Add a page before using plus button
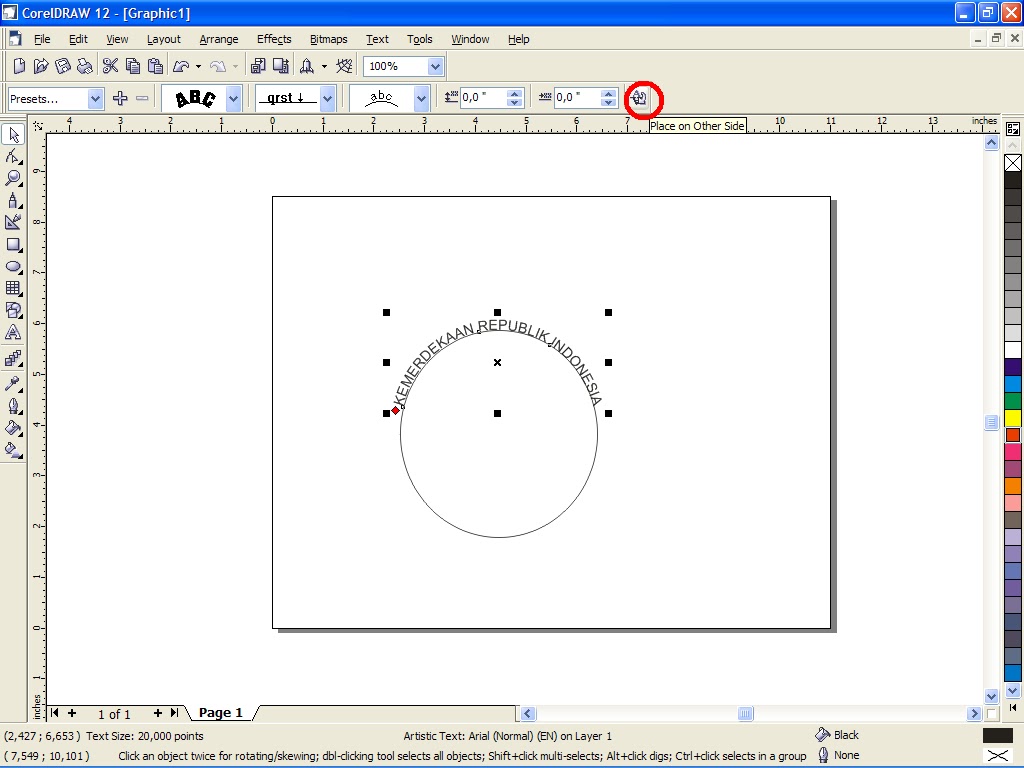1024x768 pixels. coord(72,713)
